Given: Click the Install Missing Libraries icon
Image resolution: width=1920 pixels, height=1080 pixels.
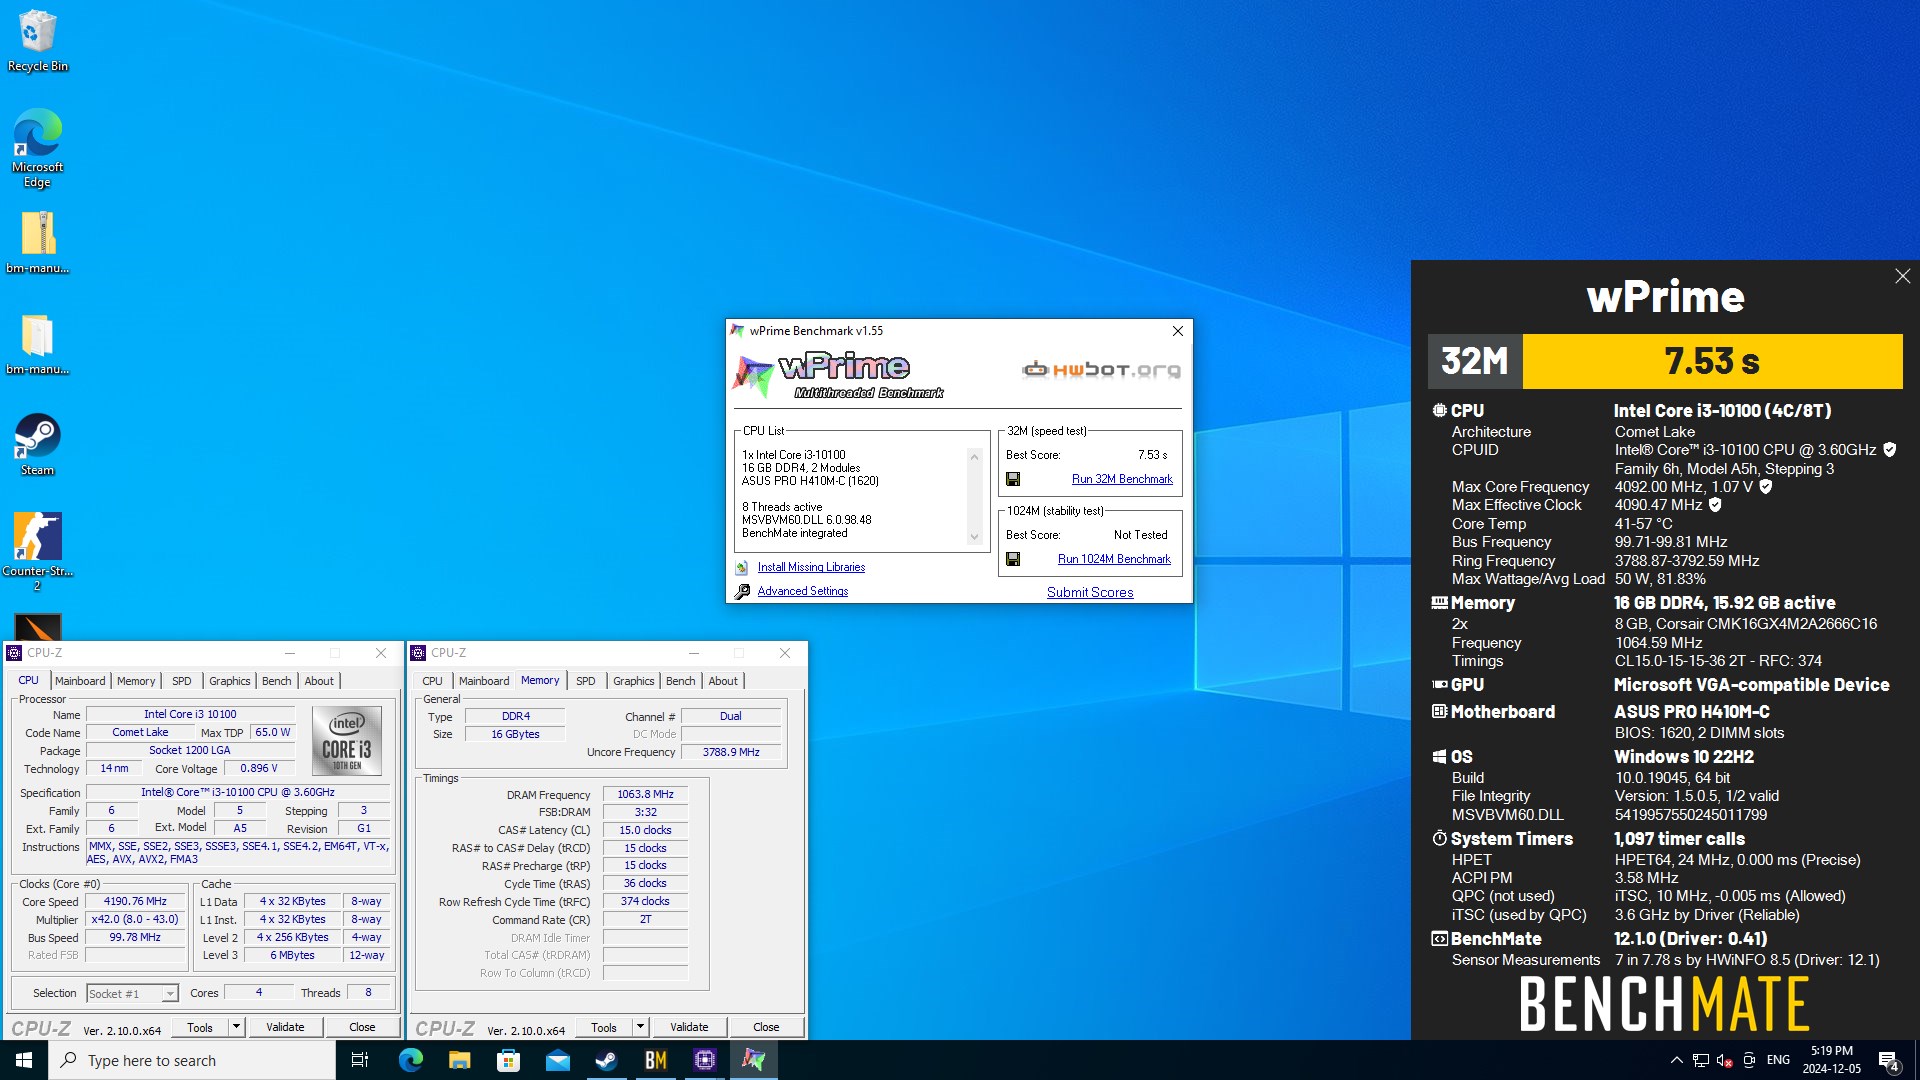Looking at the screenshot, I should [742, 568].
